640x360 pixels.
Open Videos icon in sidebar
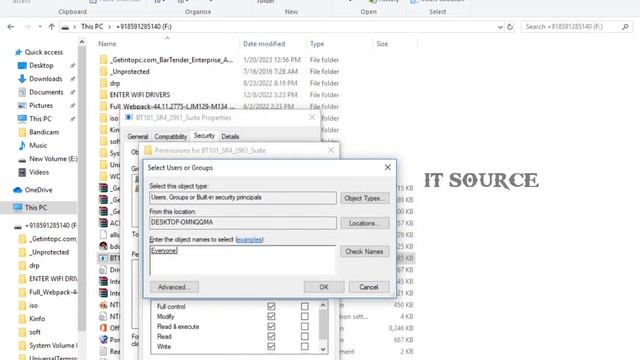22,172
